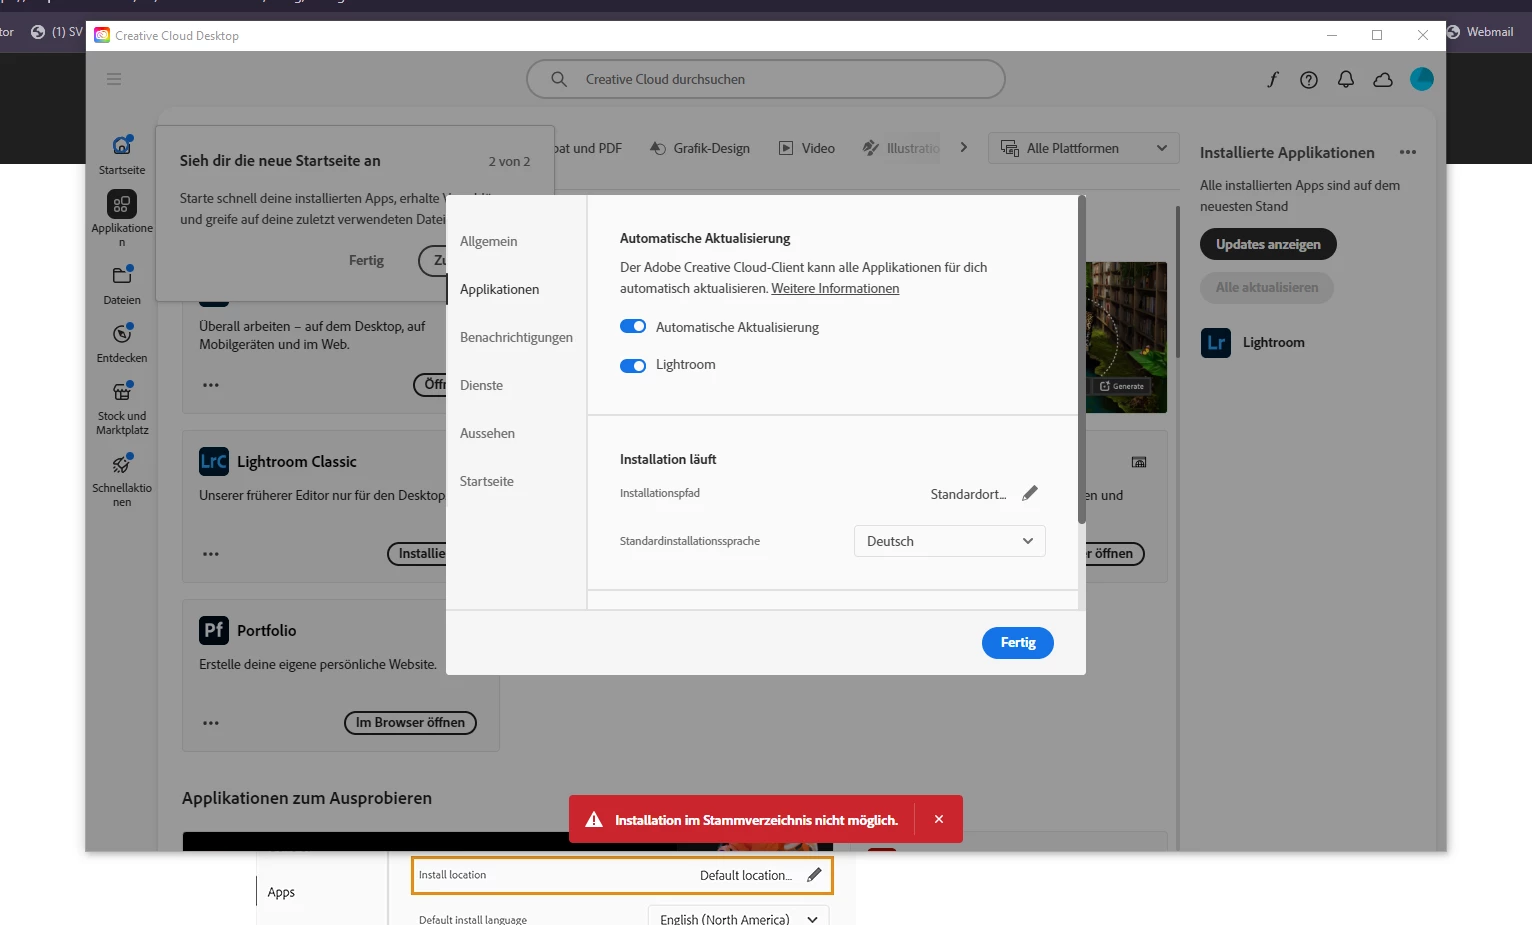The image size is (1532, 925).
Task: Open the Alle Plattformen dropdown
Action: coord(1084,148)
